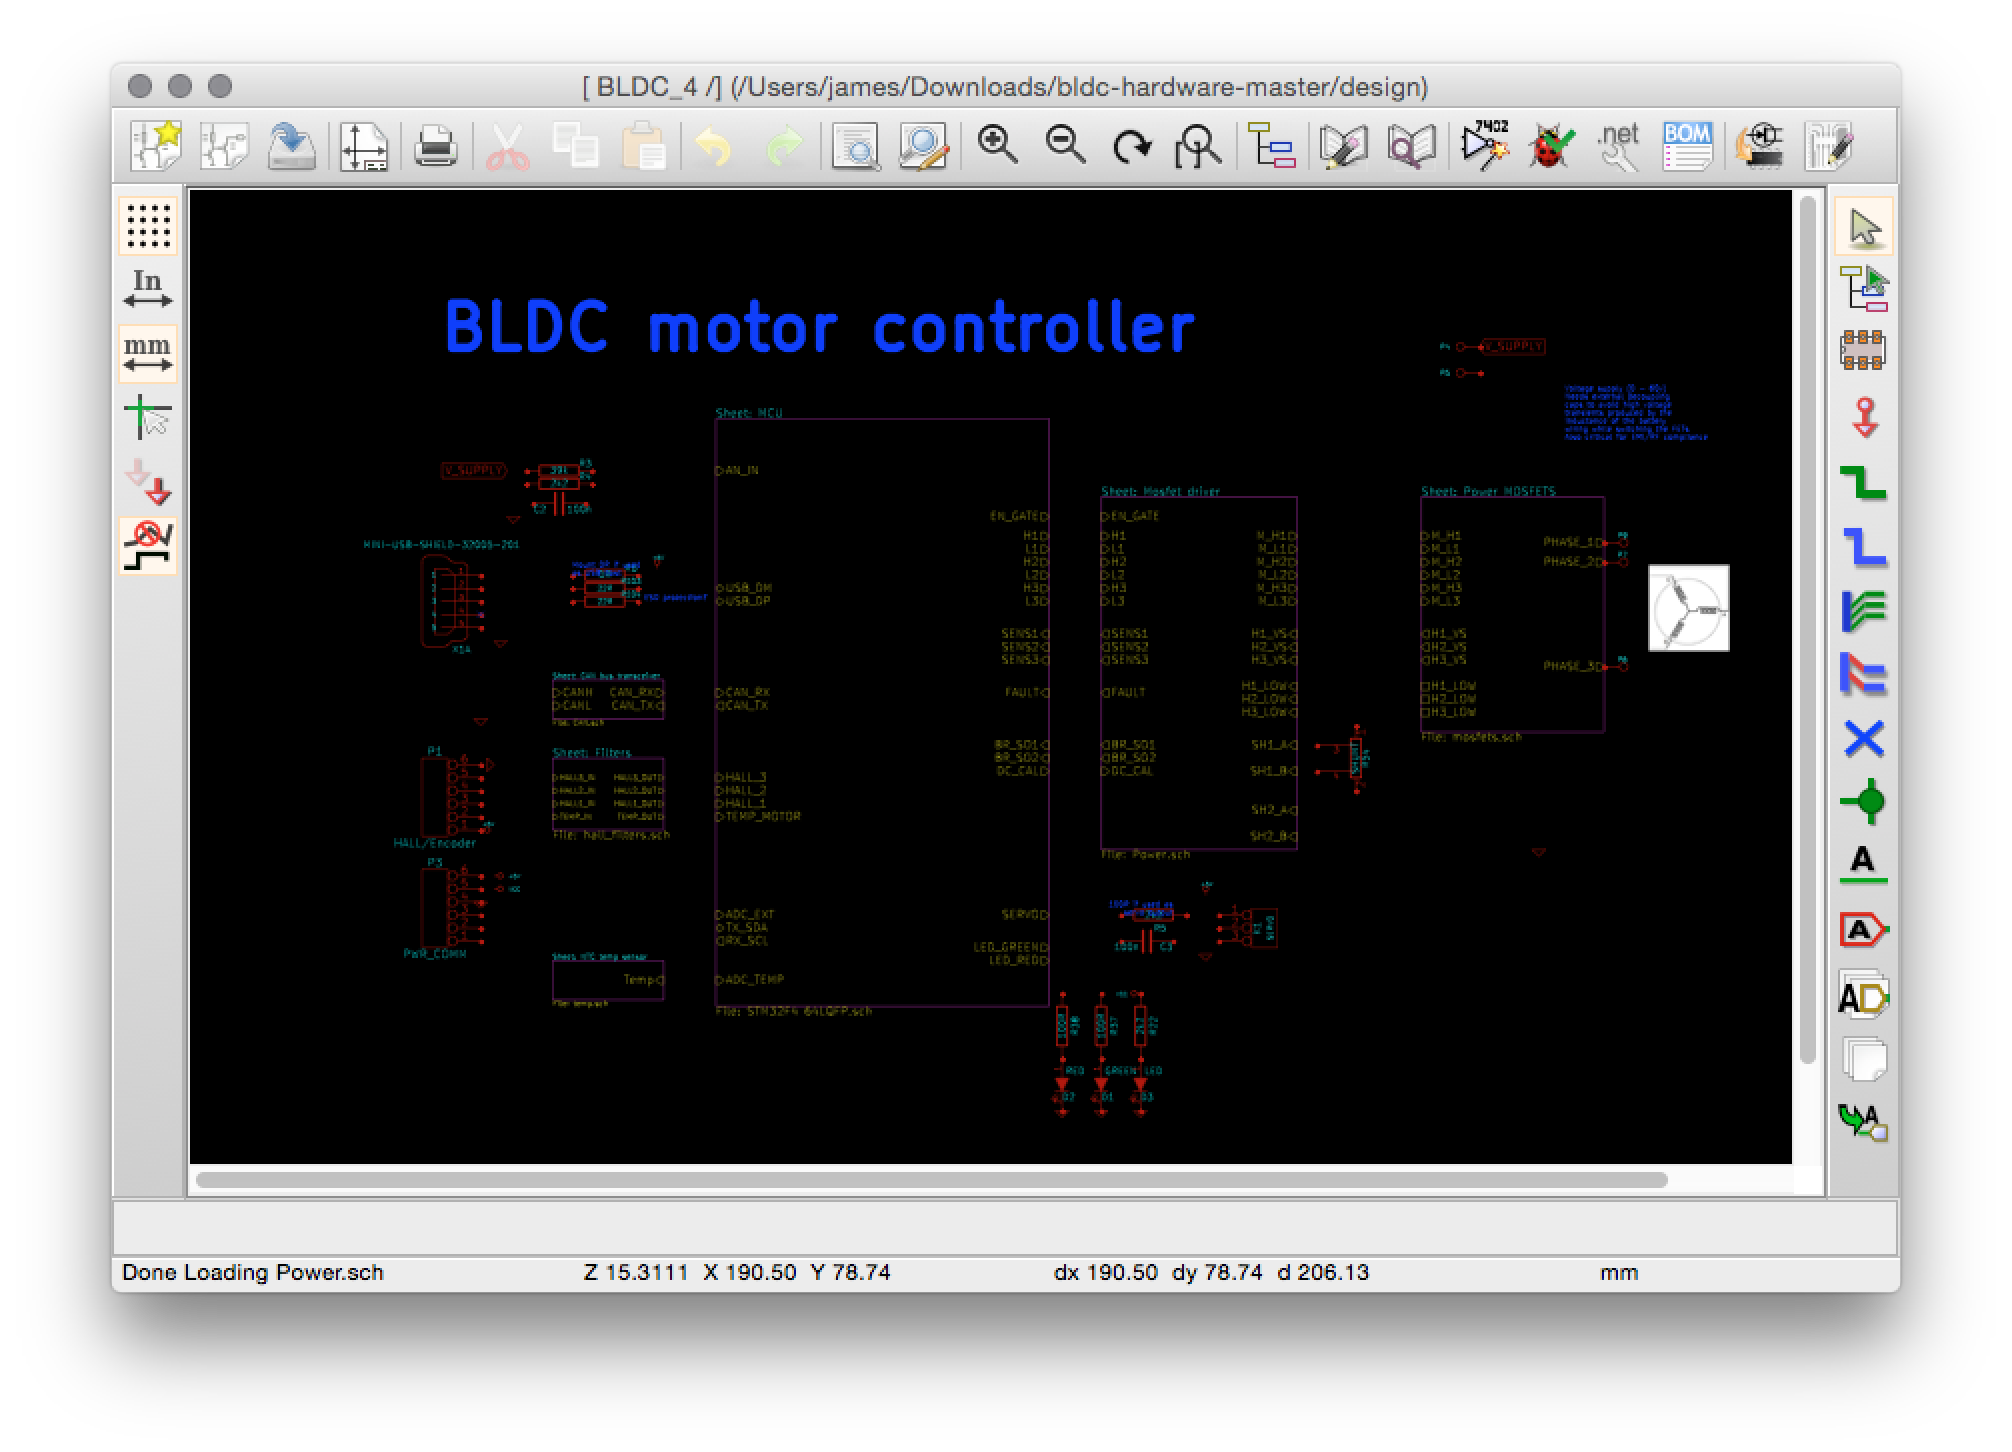This screenshot has width=2012, height=1452.
Task: Click the Mosfet driver sheet block
Action: [x=1199, y=672]
